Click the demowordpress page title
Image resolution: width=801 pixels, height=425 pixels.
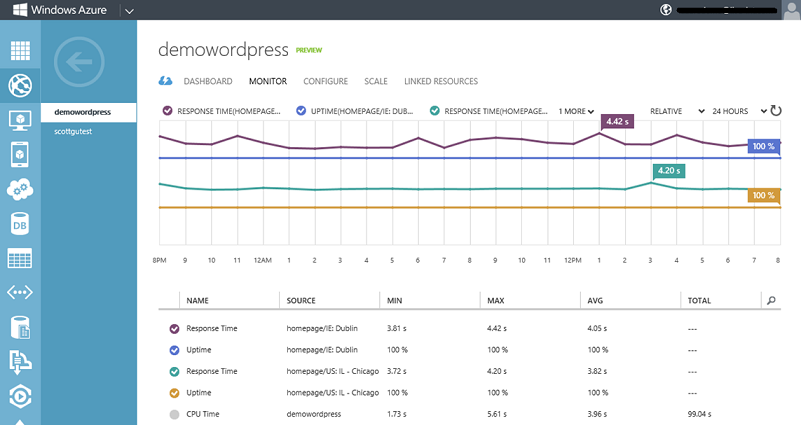(x=223, y=50)
